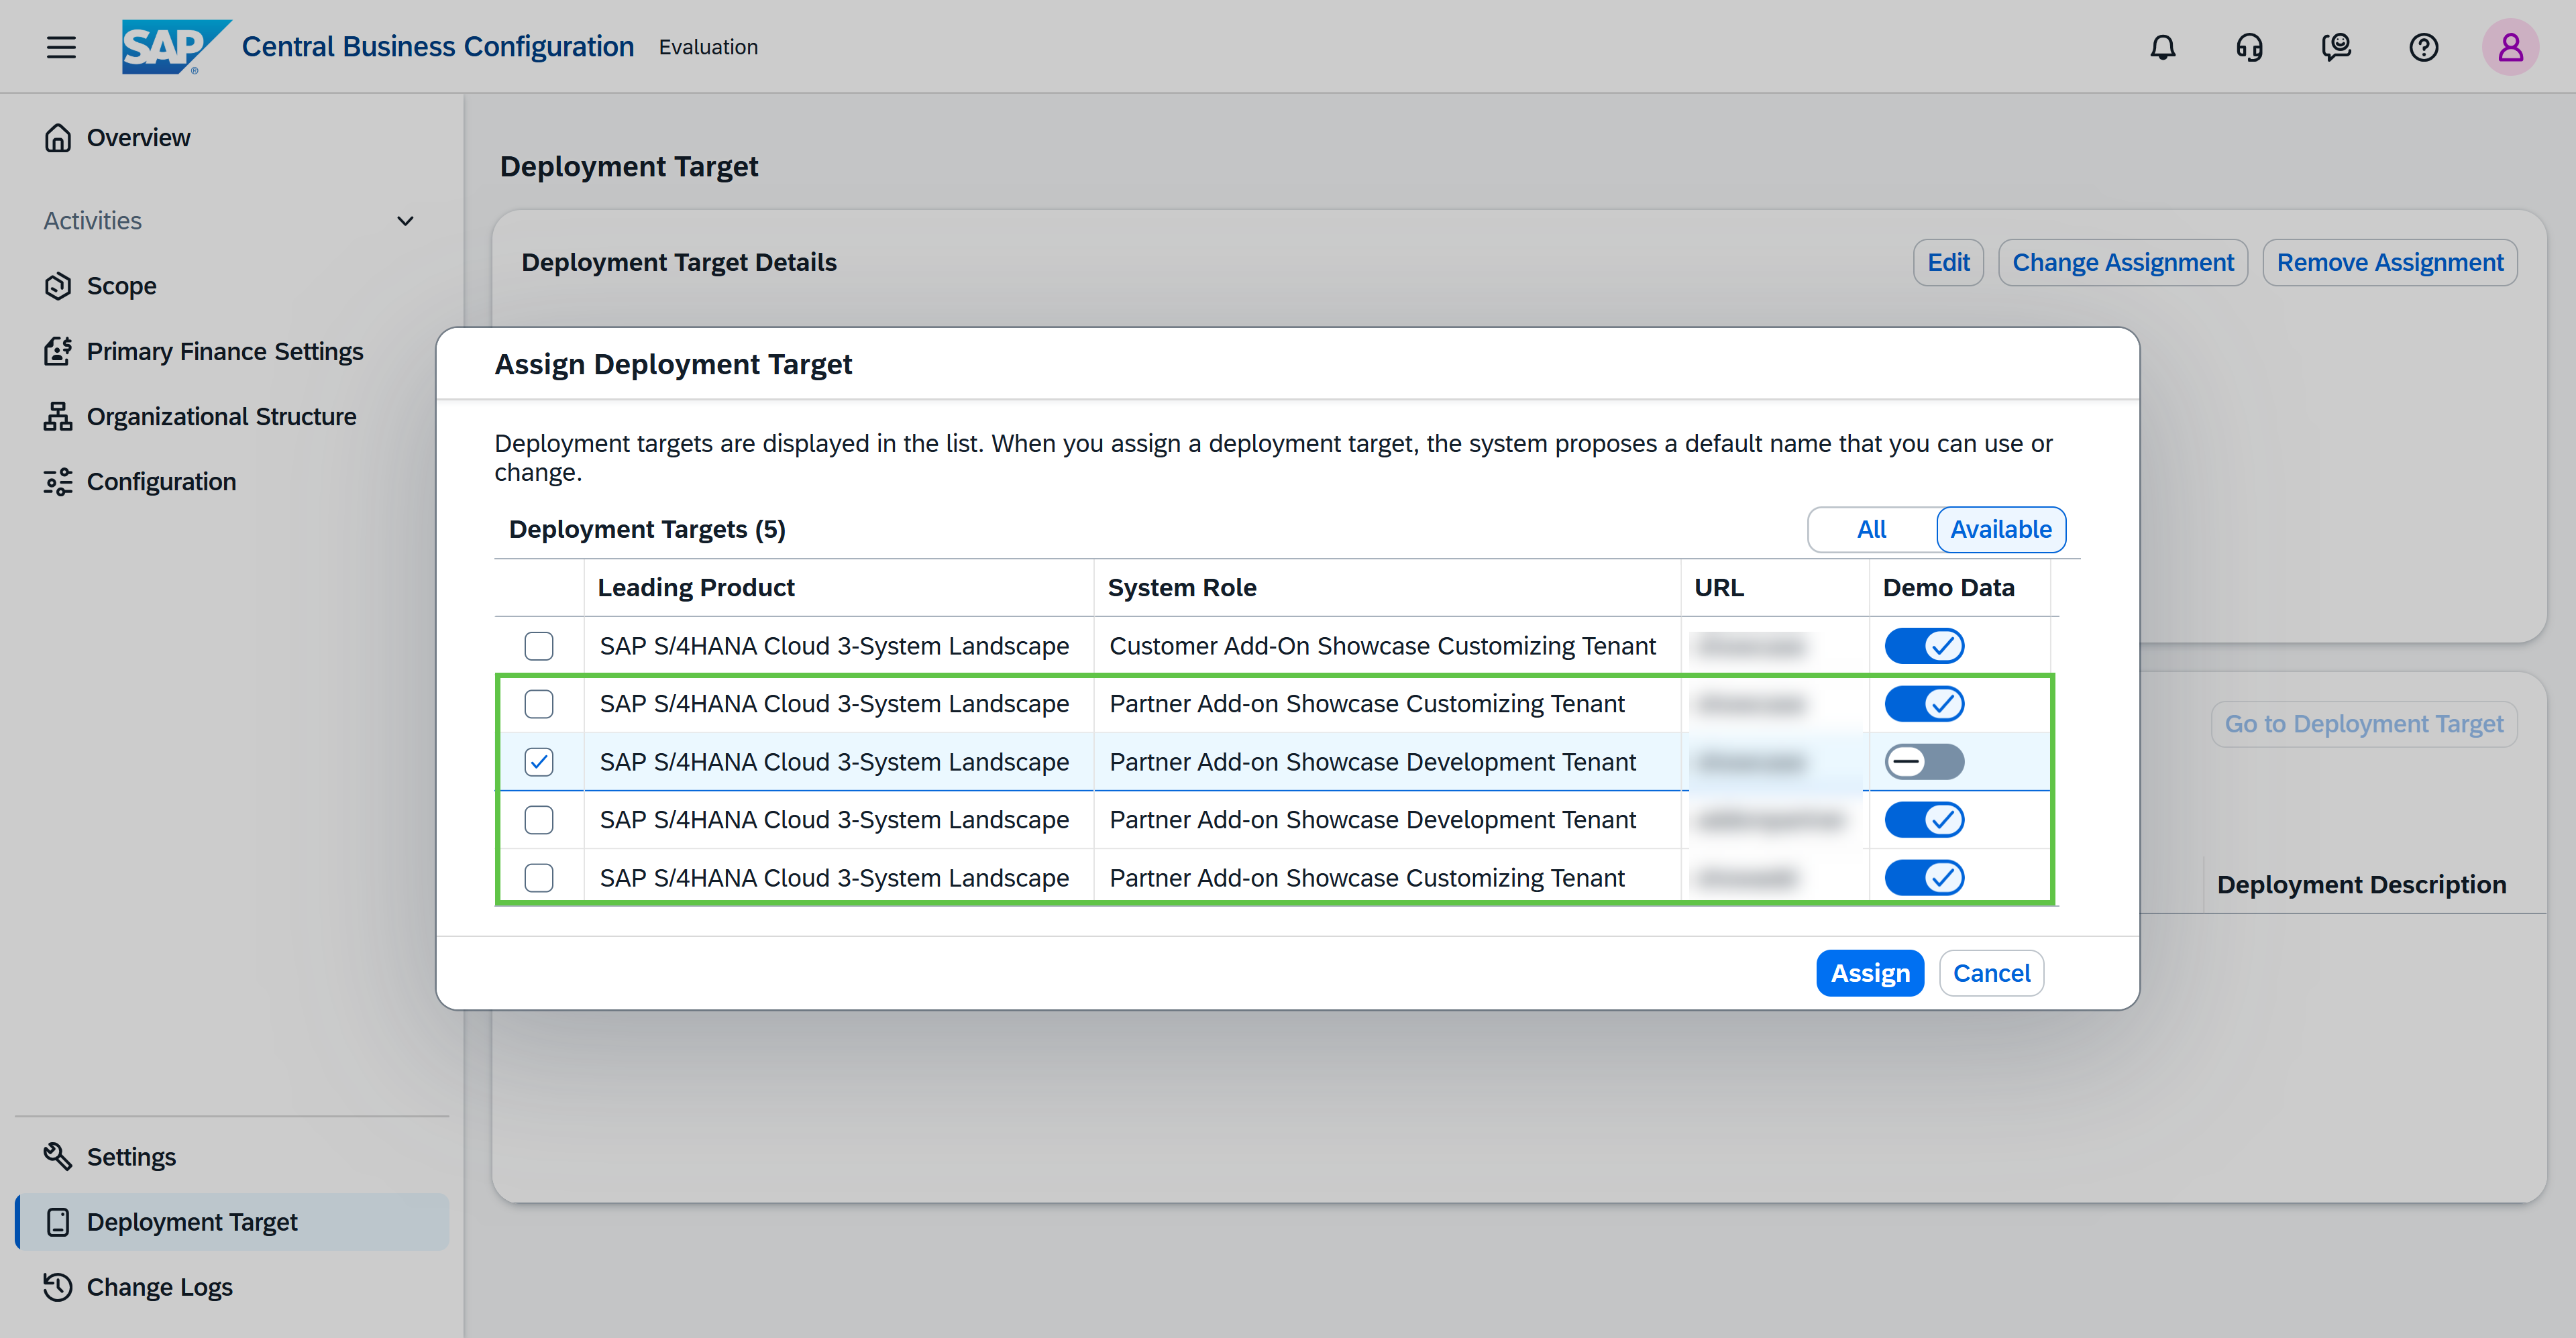Click the Configuration sliders icon
The height and width of the screenshot is (1338, 2576).
tap(58, 481)
